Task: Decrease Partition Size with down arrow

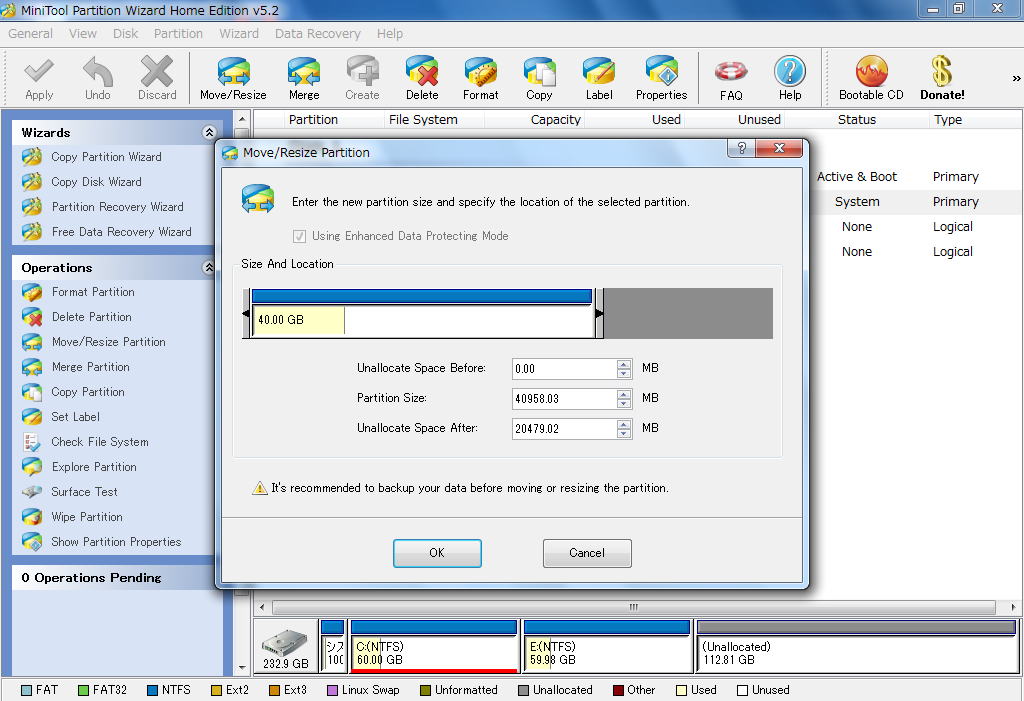Action: (624, 403)
